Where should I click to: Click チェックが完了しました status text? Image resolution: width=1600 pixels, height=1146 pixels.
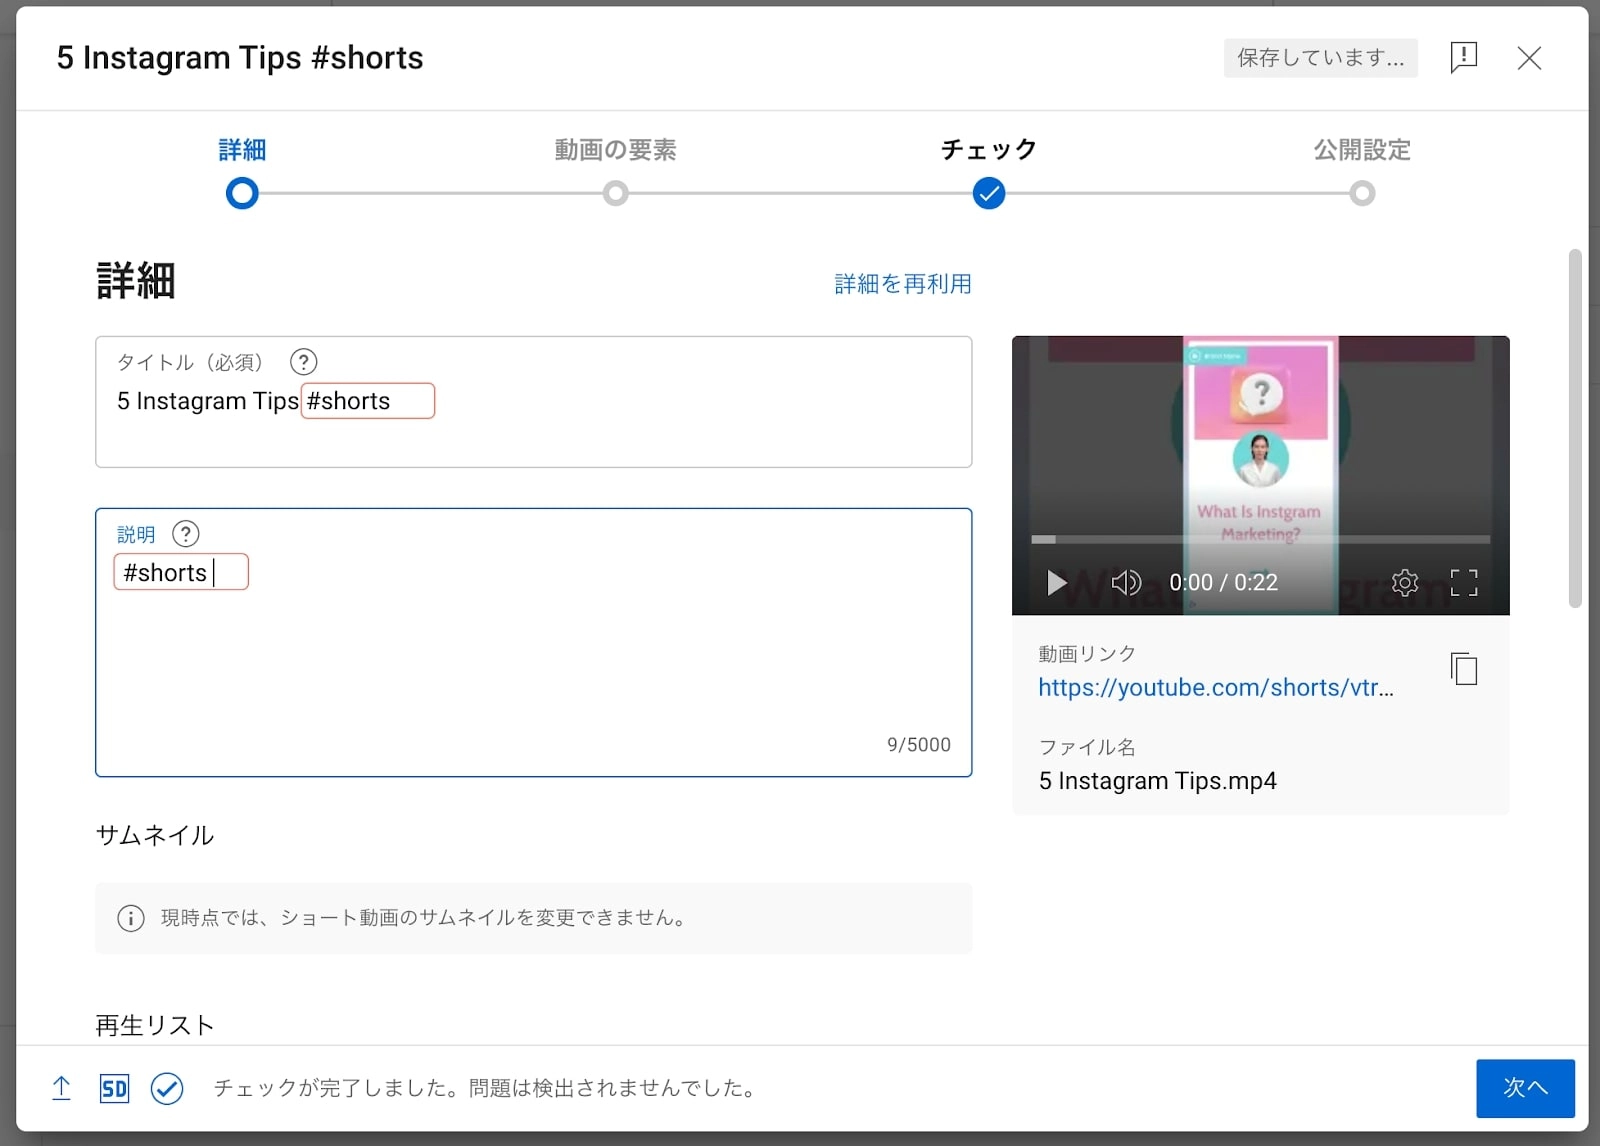488,1088
